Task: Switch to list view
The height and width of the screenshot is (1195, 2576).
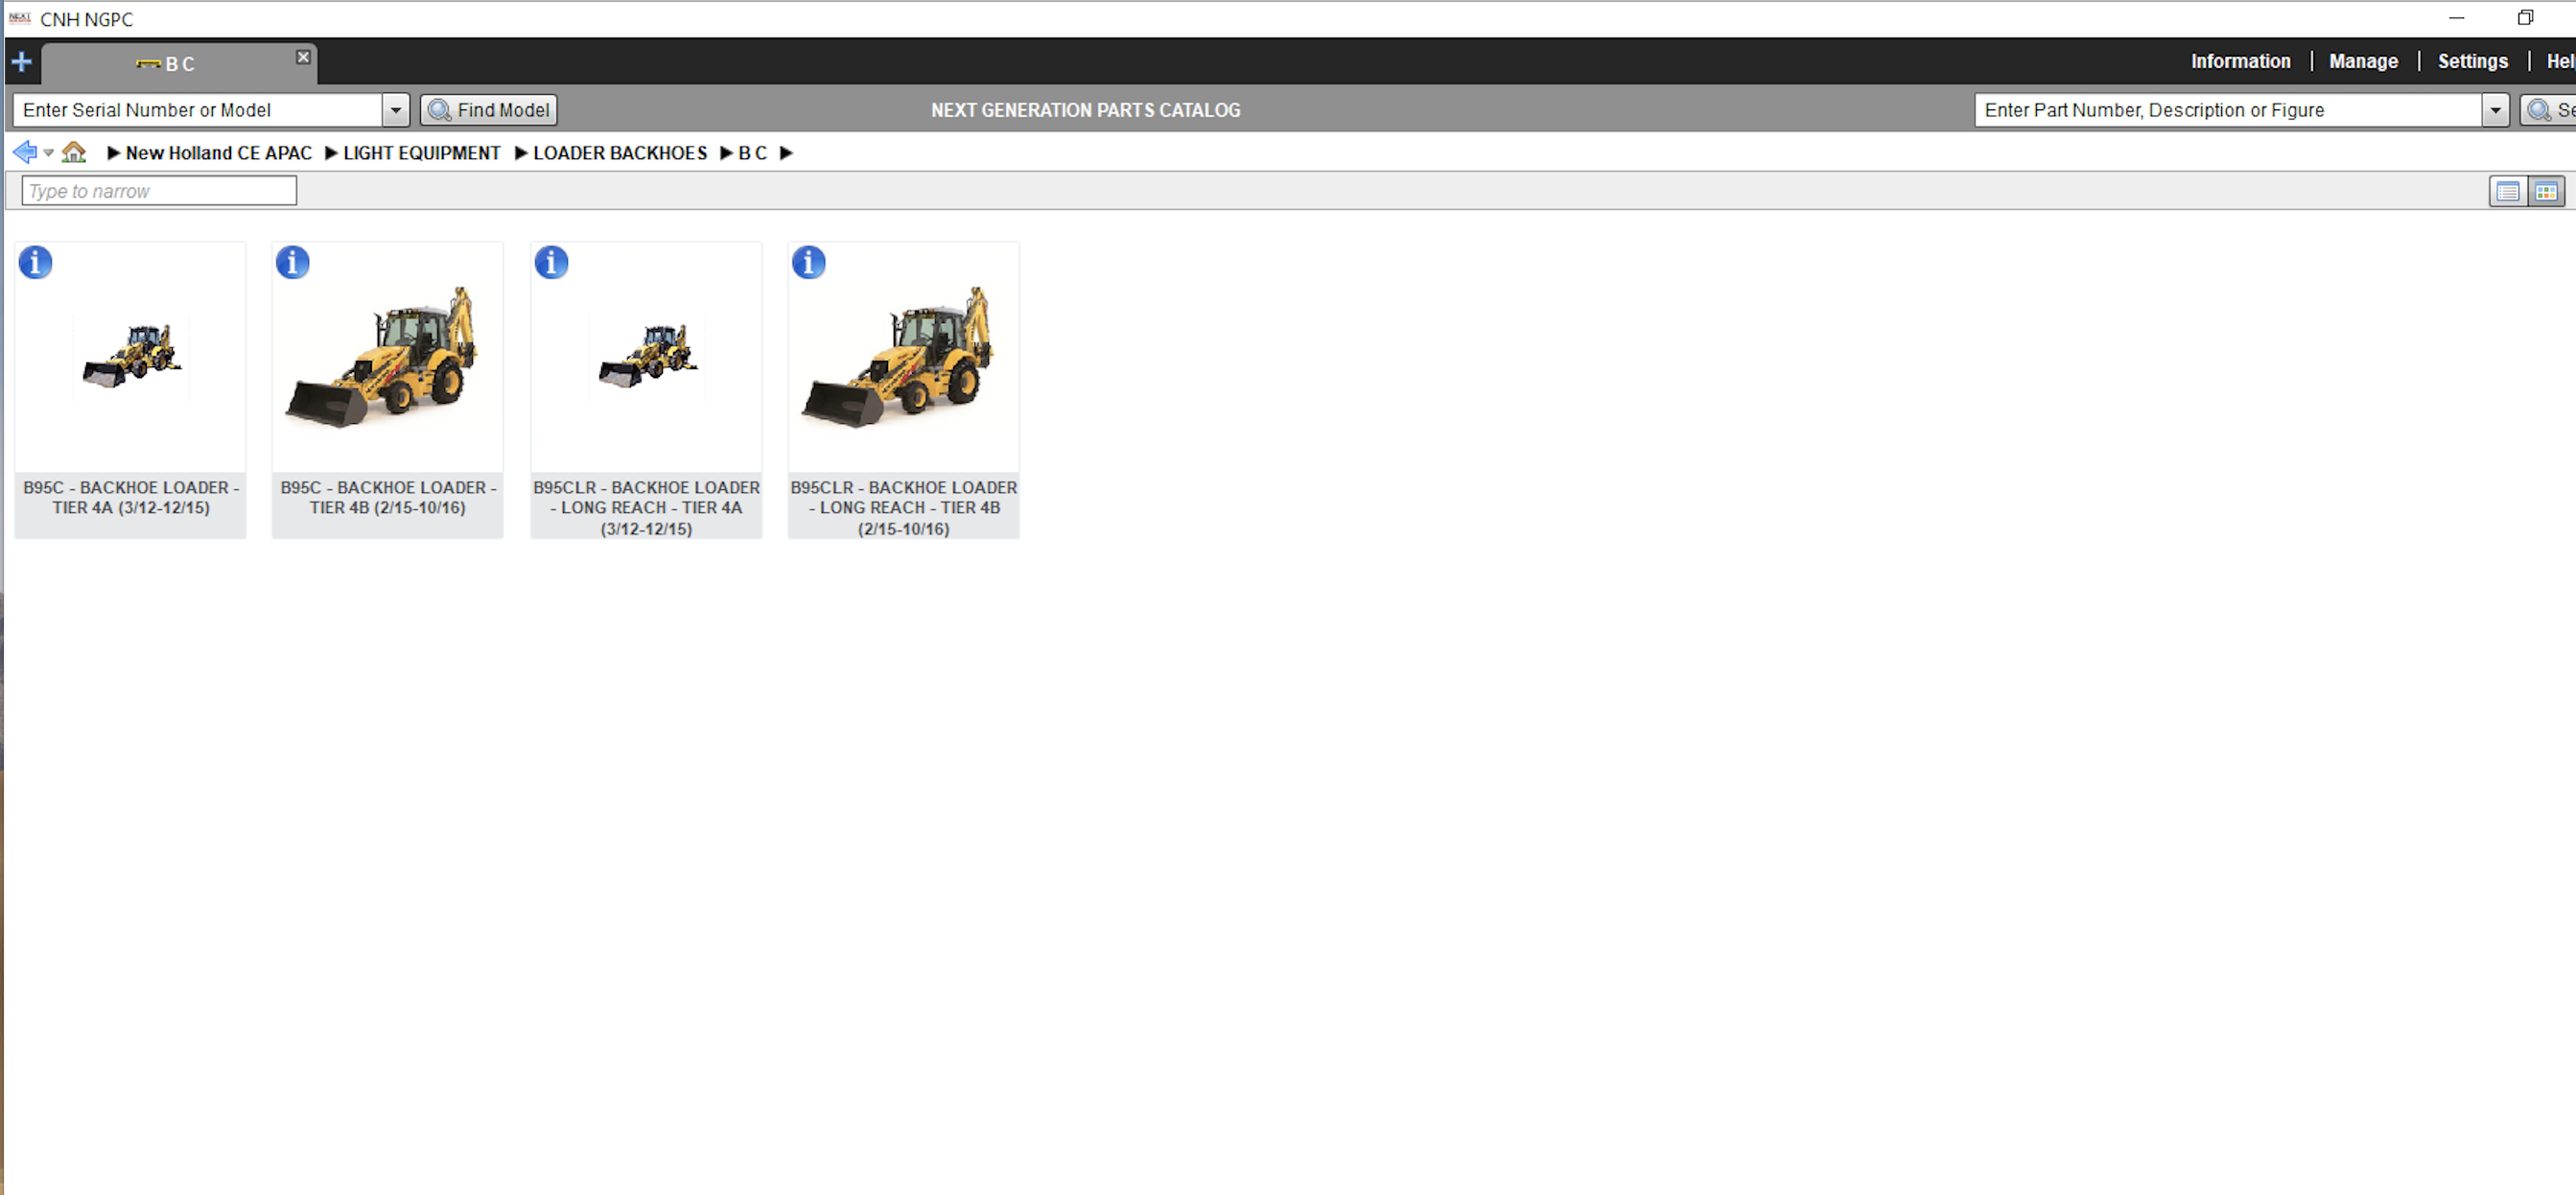Action: 2507,191
